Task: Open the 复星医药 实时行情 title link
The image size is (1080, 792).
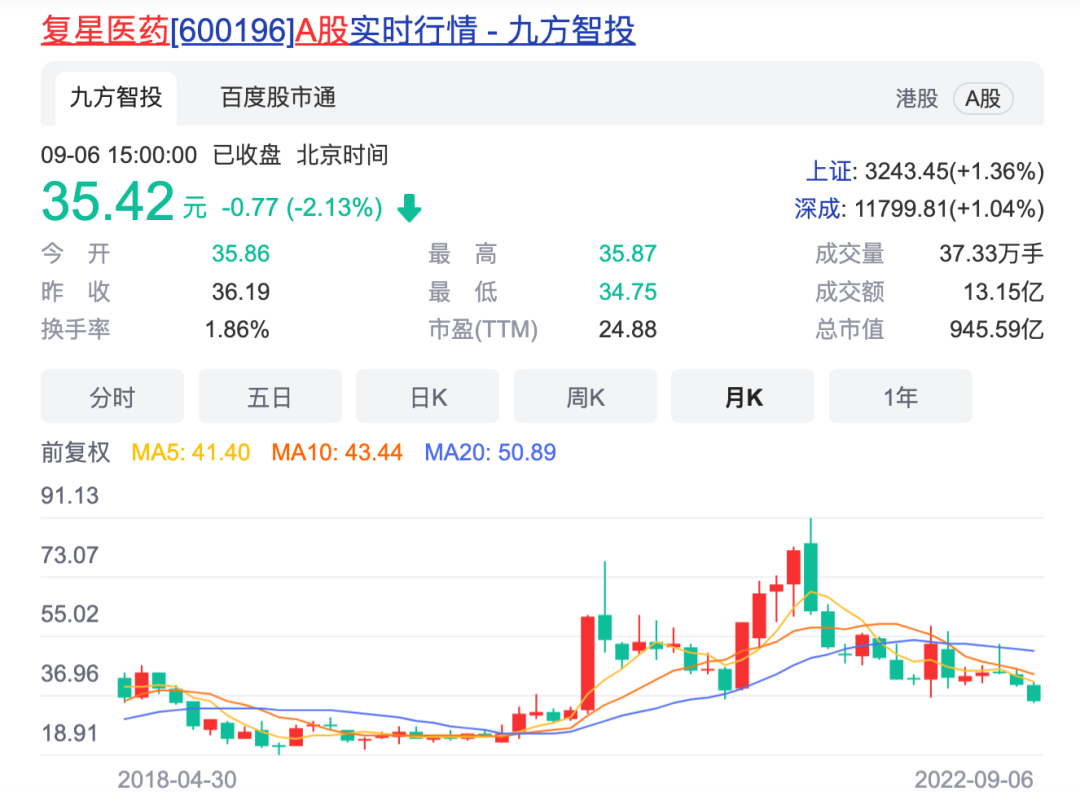Action: pyautogui.click(x=338, y=31)
